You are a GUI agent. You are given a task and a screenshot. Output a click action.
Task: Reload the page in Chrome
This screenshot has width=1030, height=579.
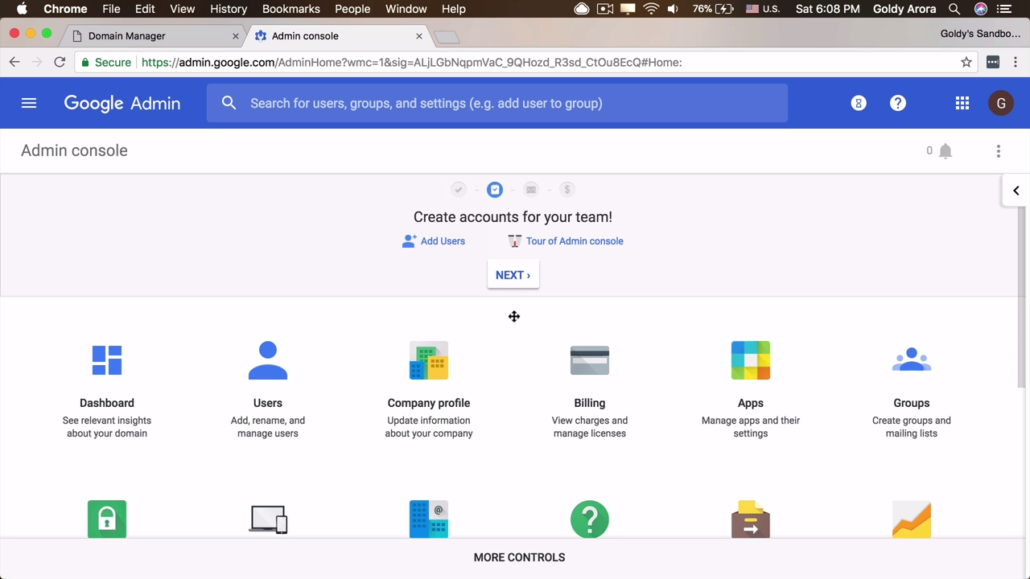[60, 62]
